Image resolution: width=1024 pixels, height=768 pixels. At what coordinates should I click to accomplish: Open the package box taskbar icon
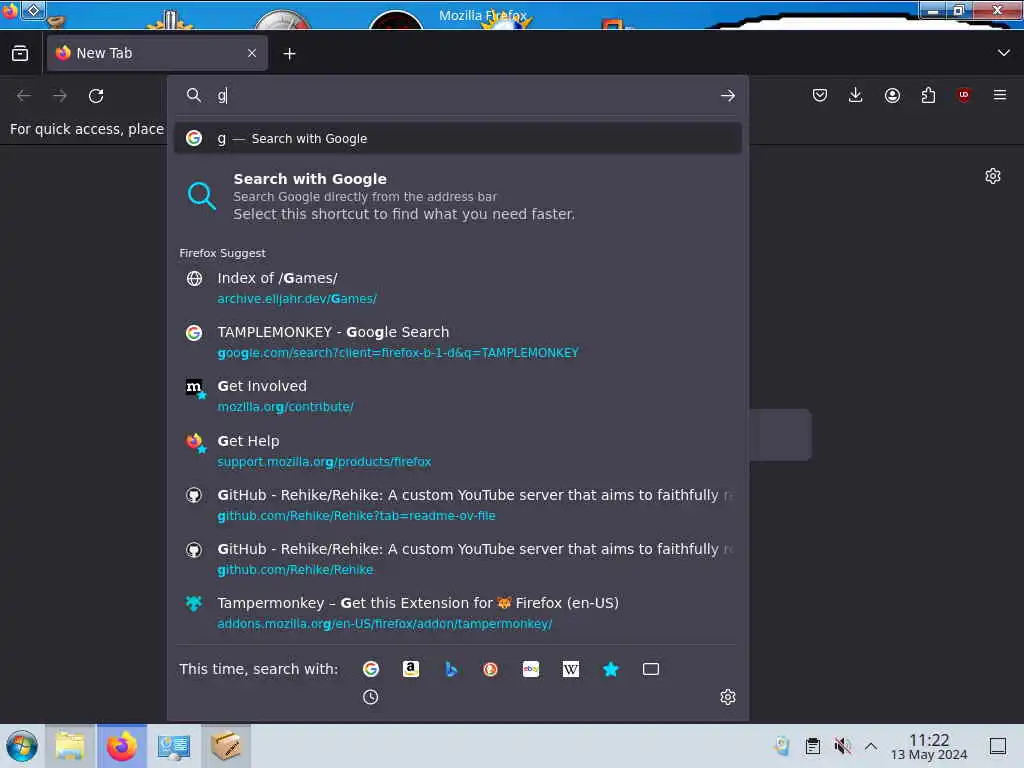[x=226, y=746]
